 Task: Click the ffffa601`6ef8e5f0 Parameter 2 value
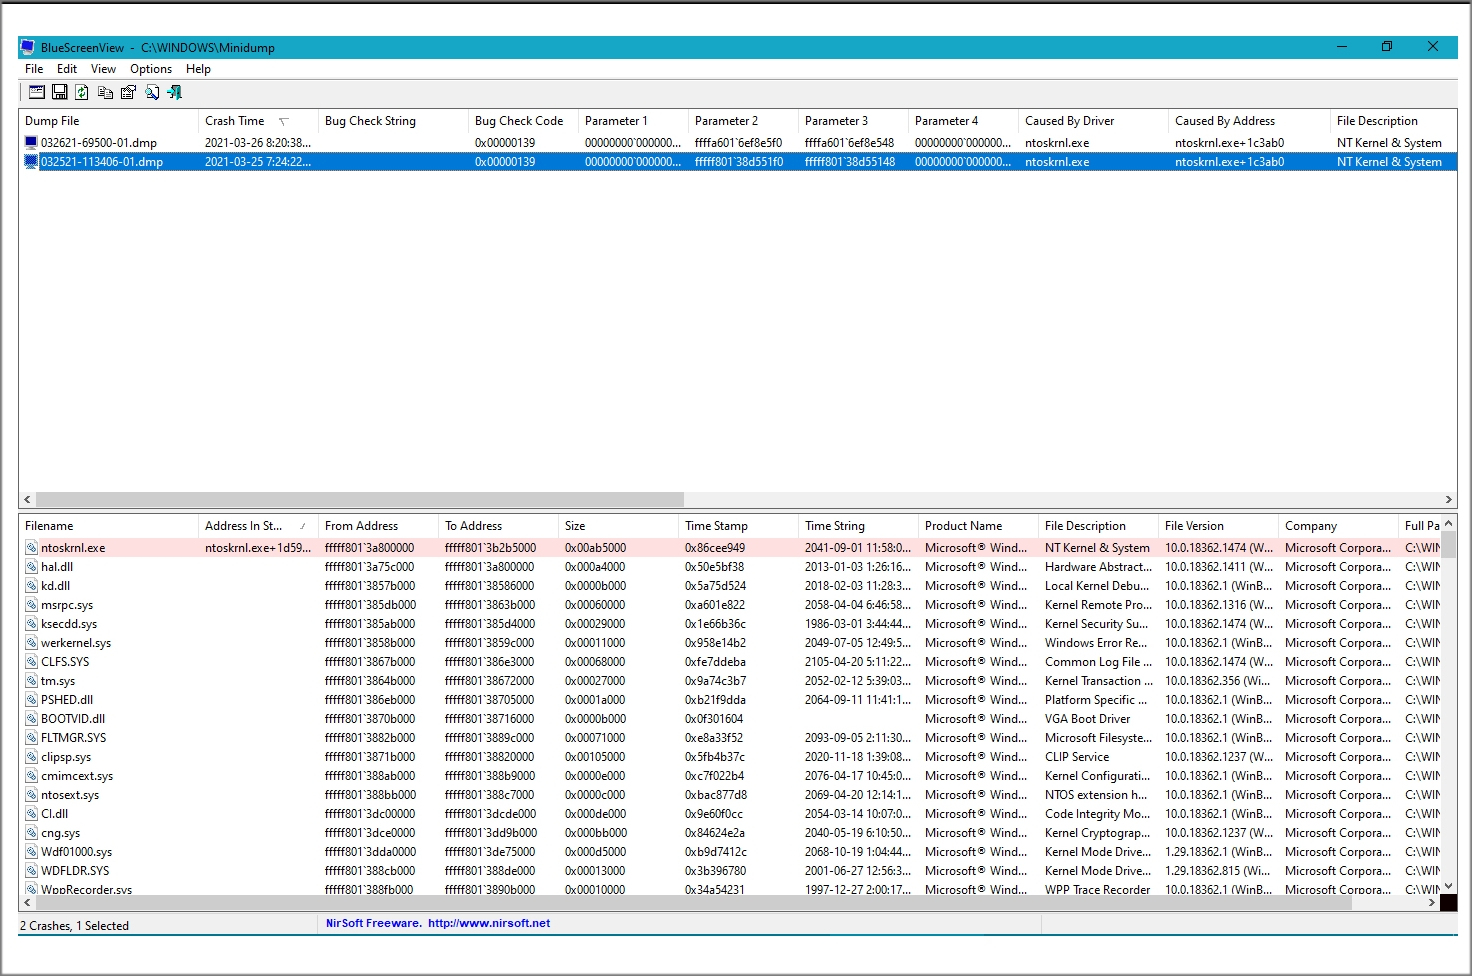[738, 143]
